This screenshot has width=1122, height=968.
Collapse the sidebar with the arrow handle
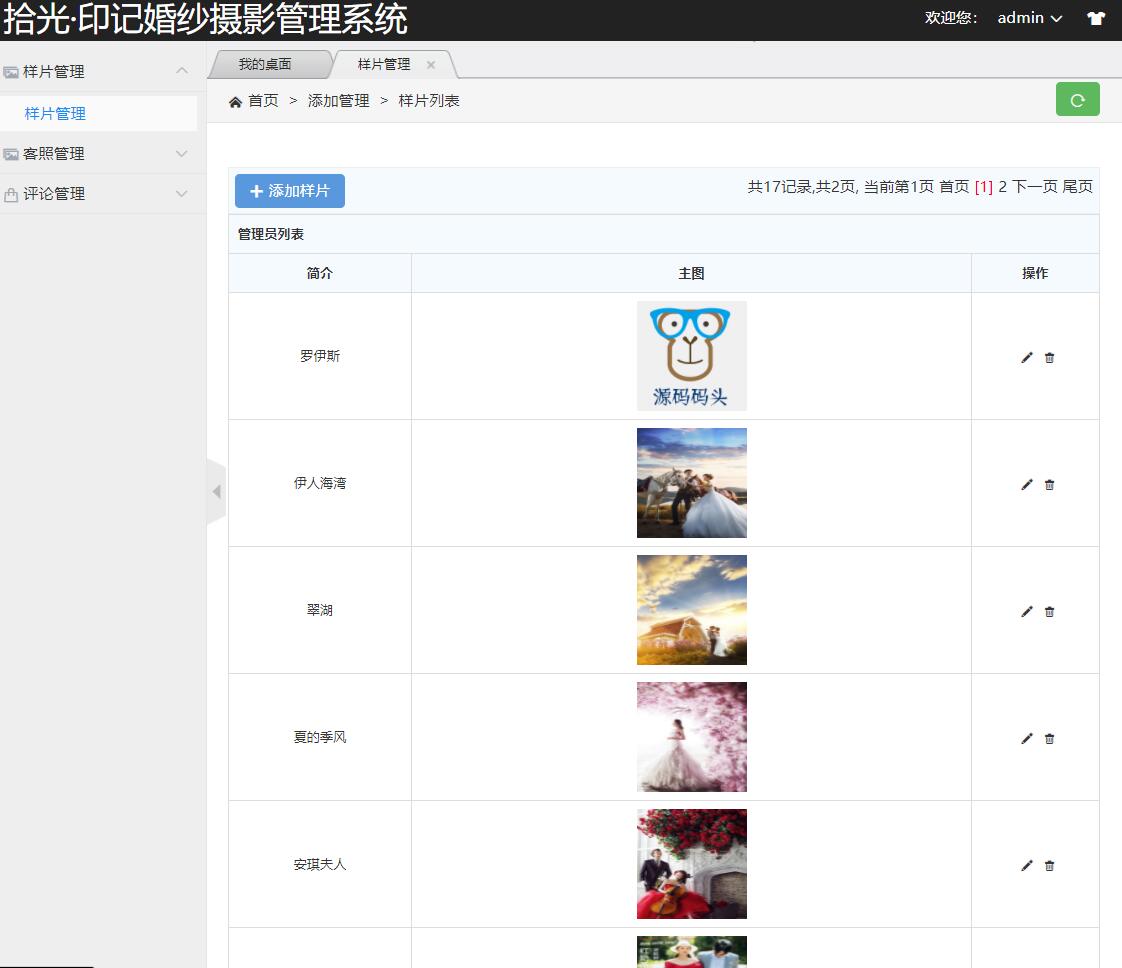[216, 492]
